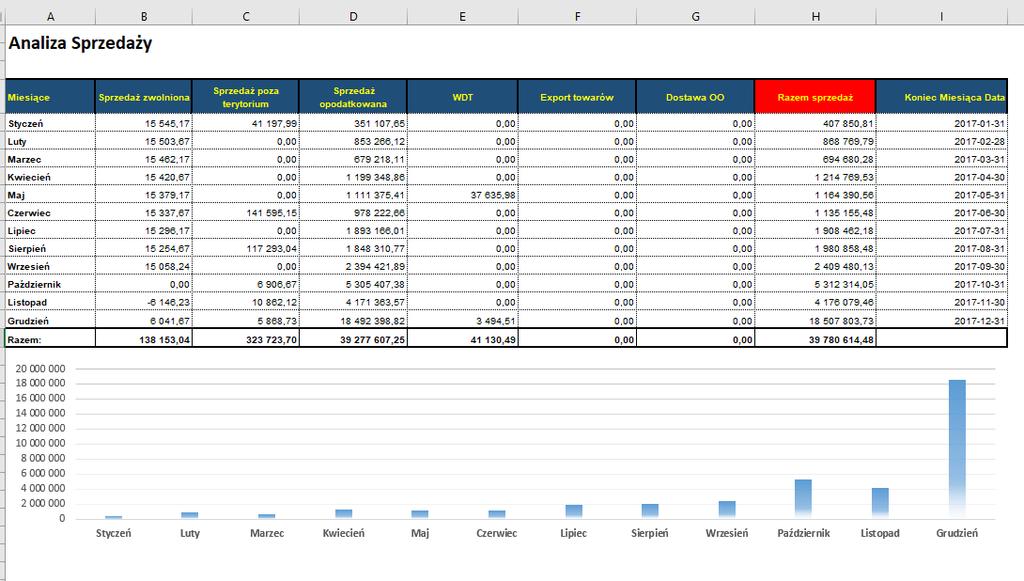1024x581 pixels.
Task: Click the 'Sierpień' row label cell
Action: click(x=50, y=248)
